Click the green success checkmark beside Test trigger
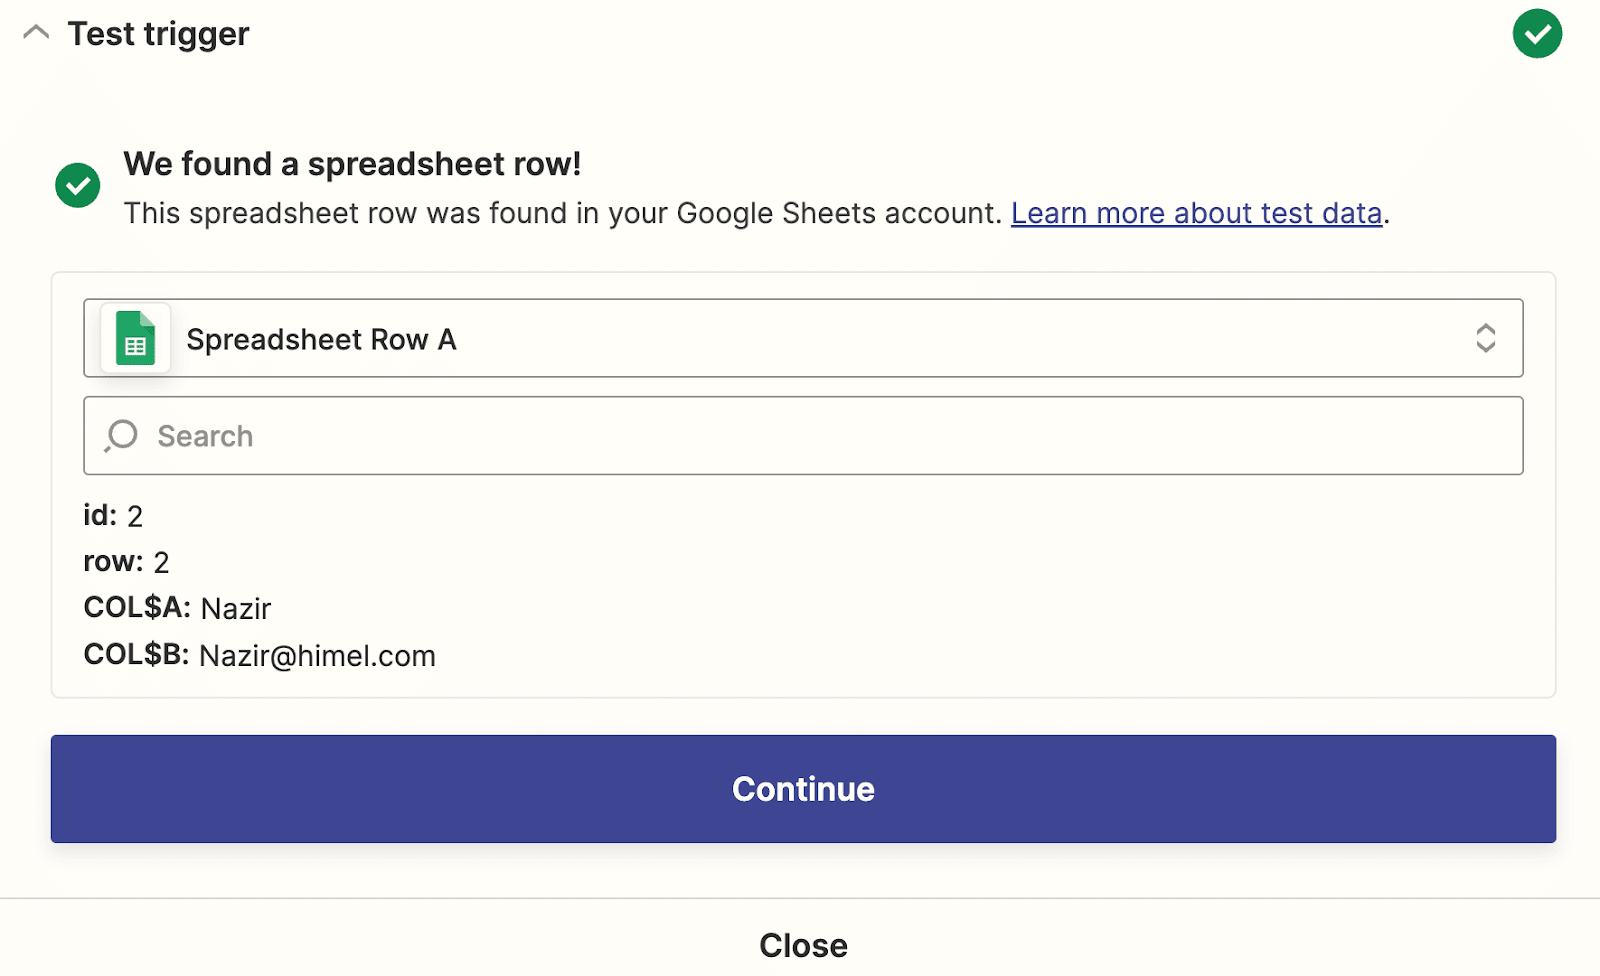This screenshot has width=1600, height=976. tap(1537, 34)
